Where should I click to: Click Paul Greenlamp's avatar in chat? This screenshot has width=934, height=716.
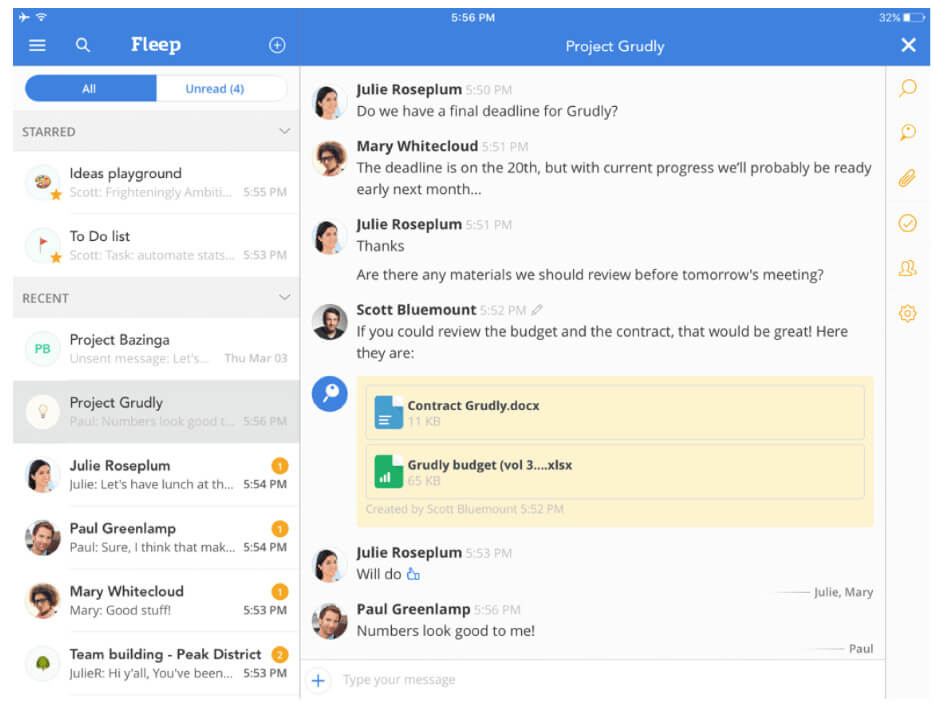click(329, 621)
